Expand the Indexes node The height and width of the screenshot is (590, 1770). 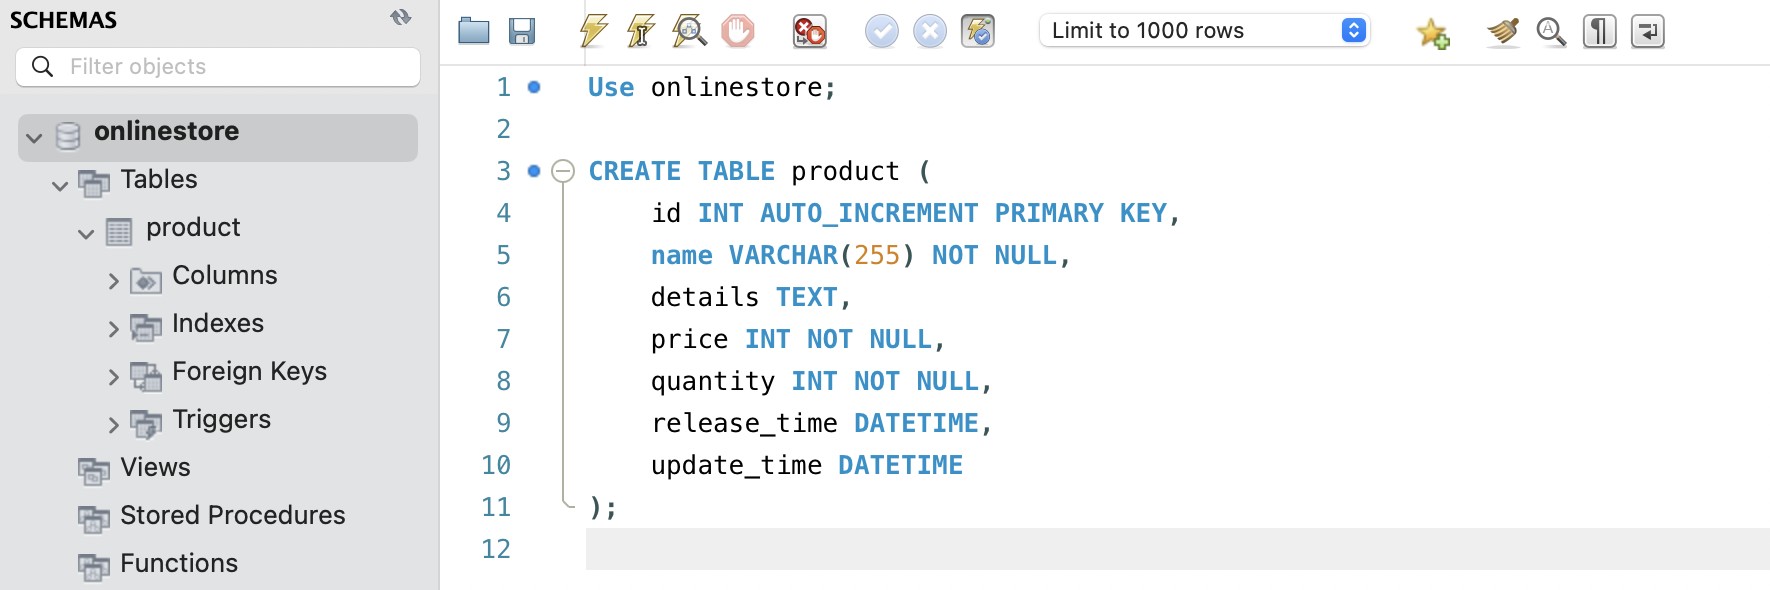pos(113,330)
